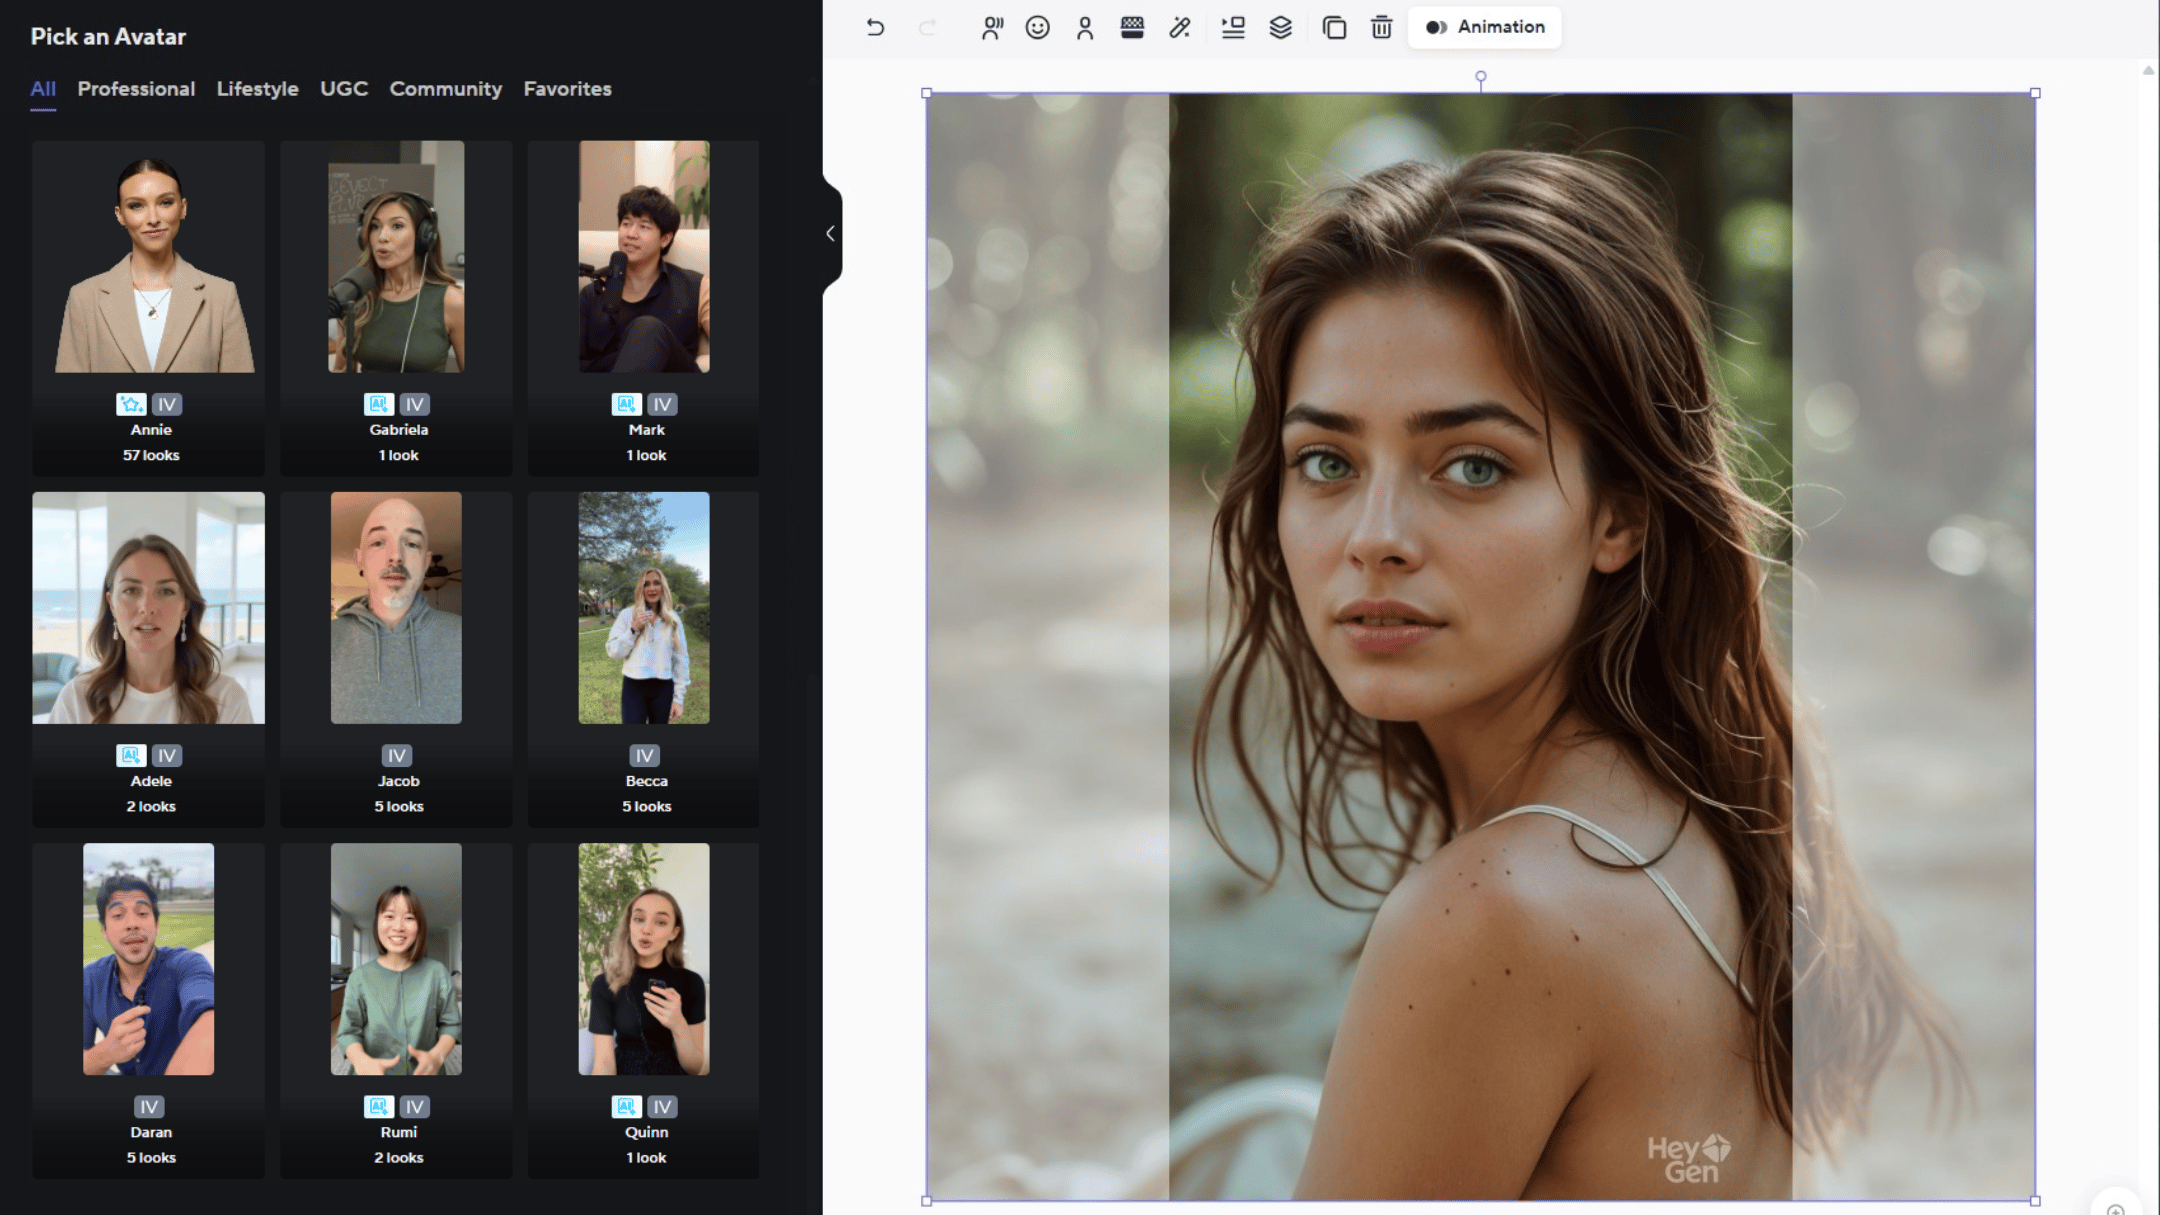The width and height of the screenshot is (2160, 1215).
Task: Select the emotion smiley icon
Action: point(1037,28)
